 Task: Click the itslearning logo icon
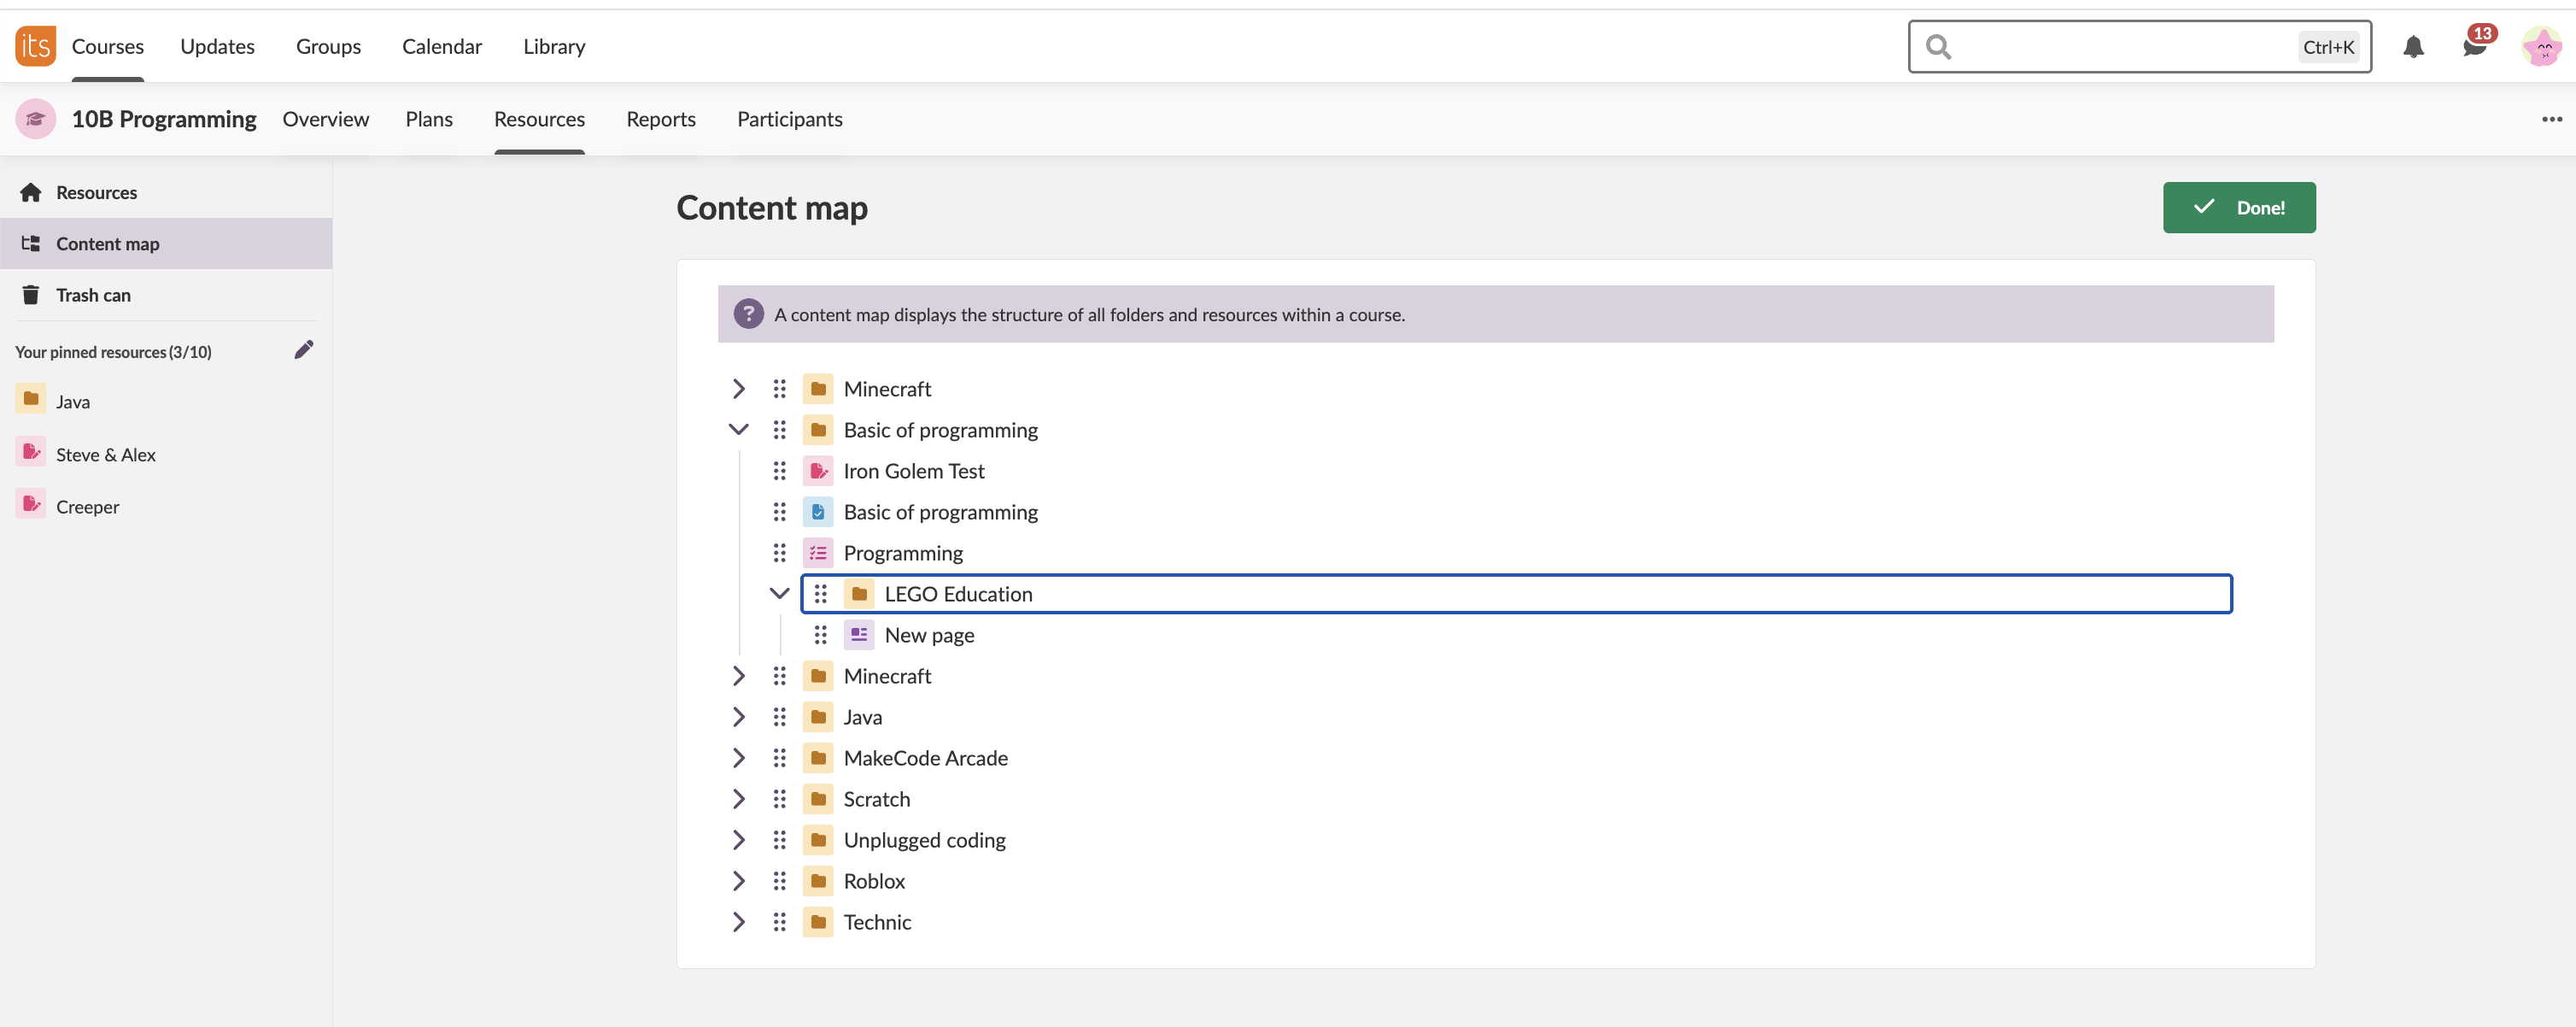[35, 46]
